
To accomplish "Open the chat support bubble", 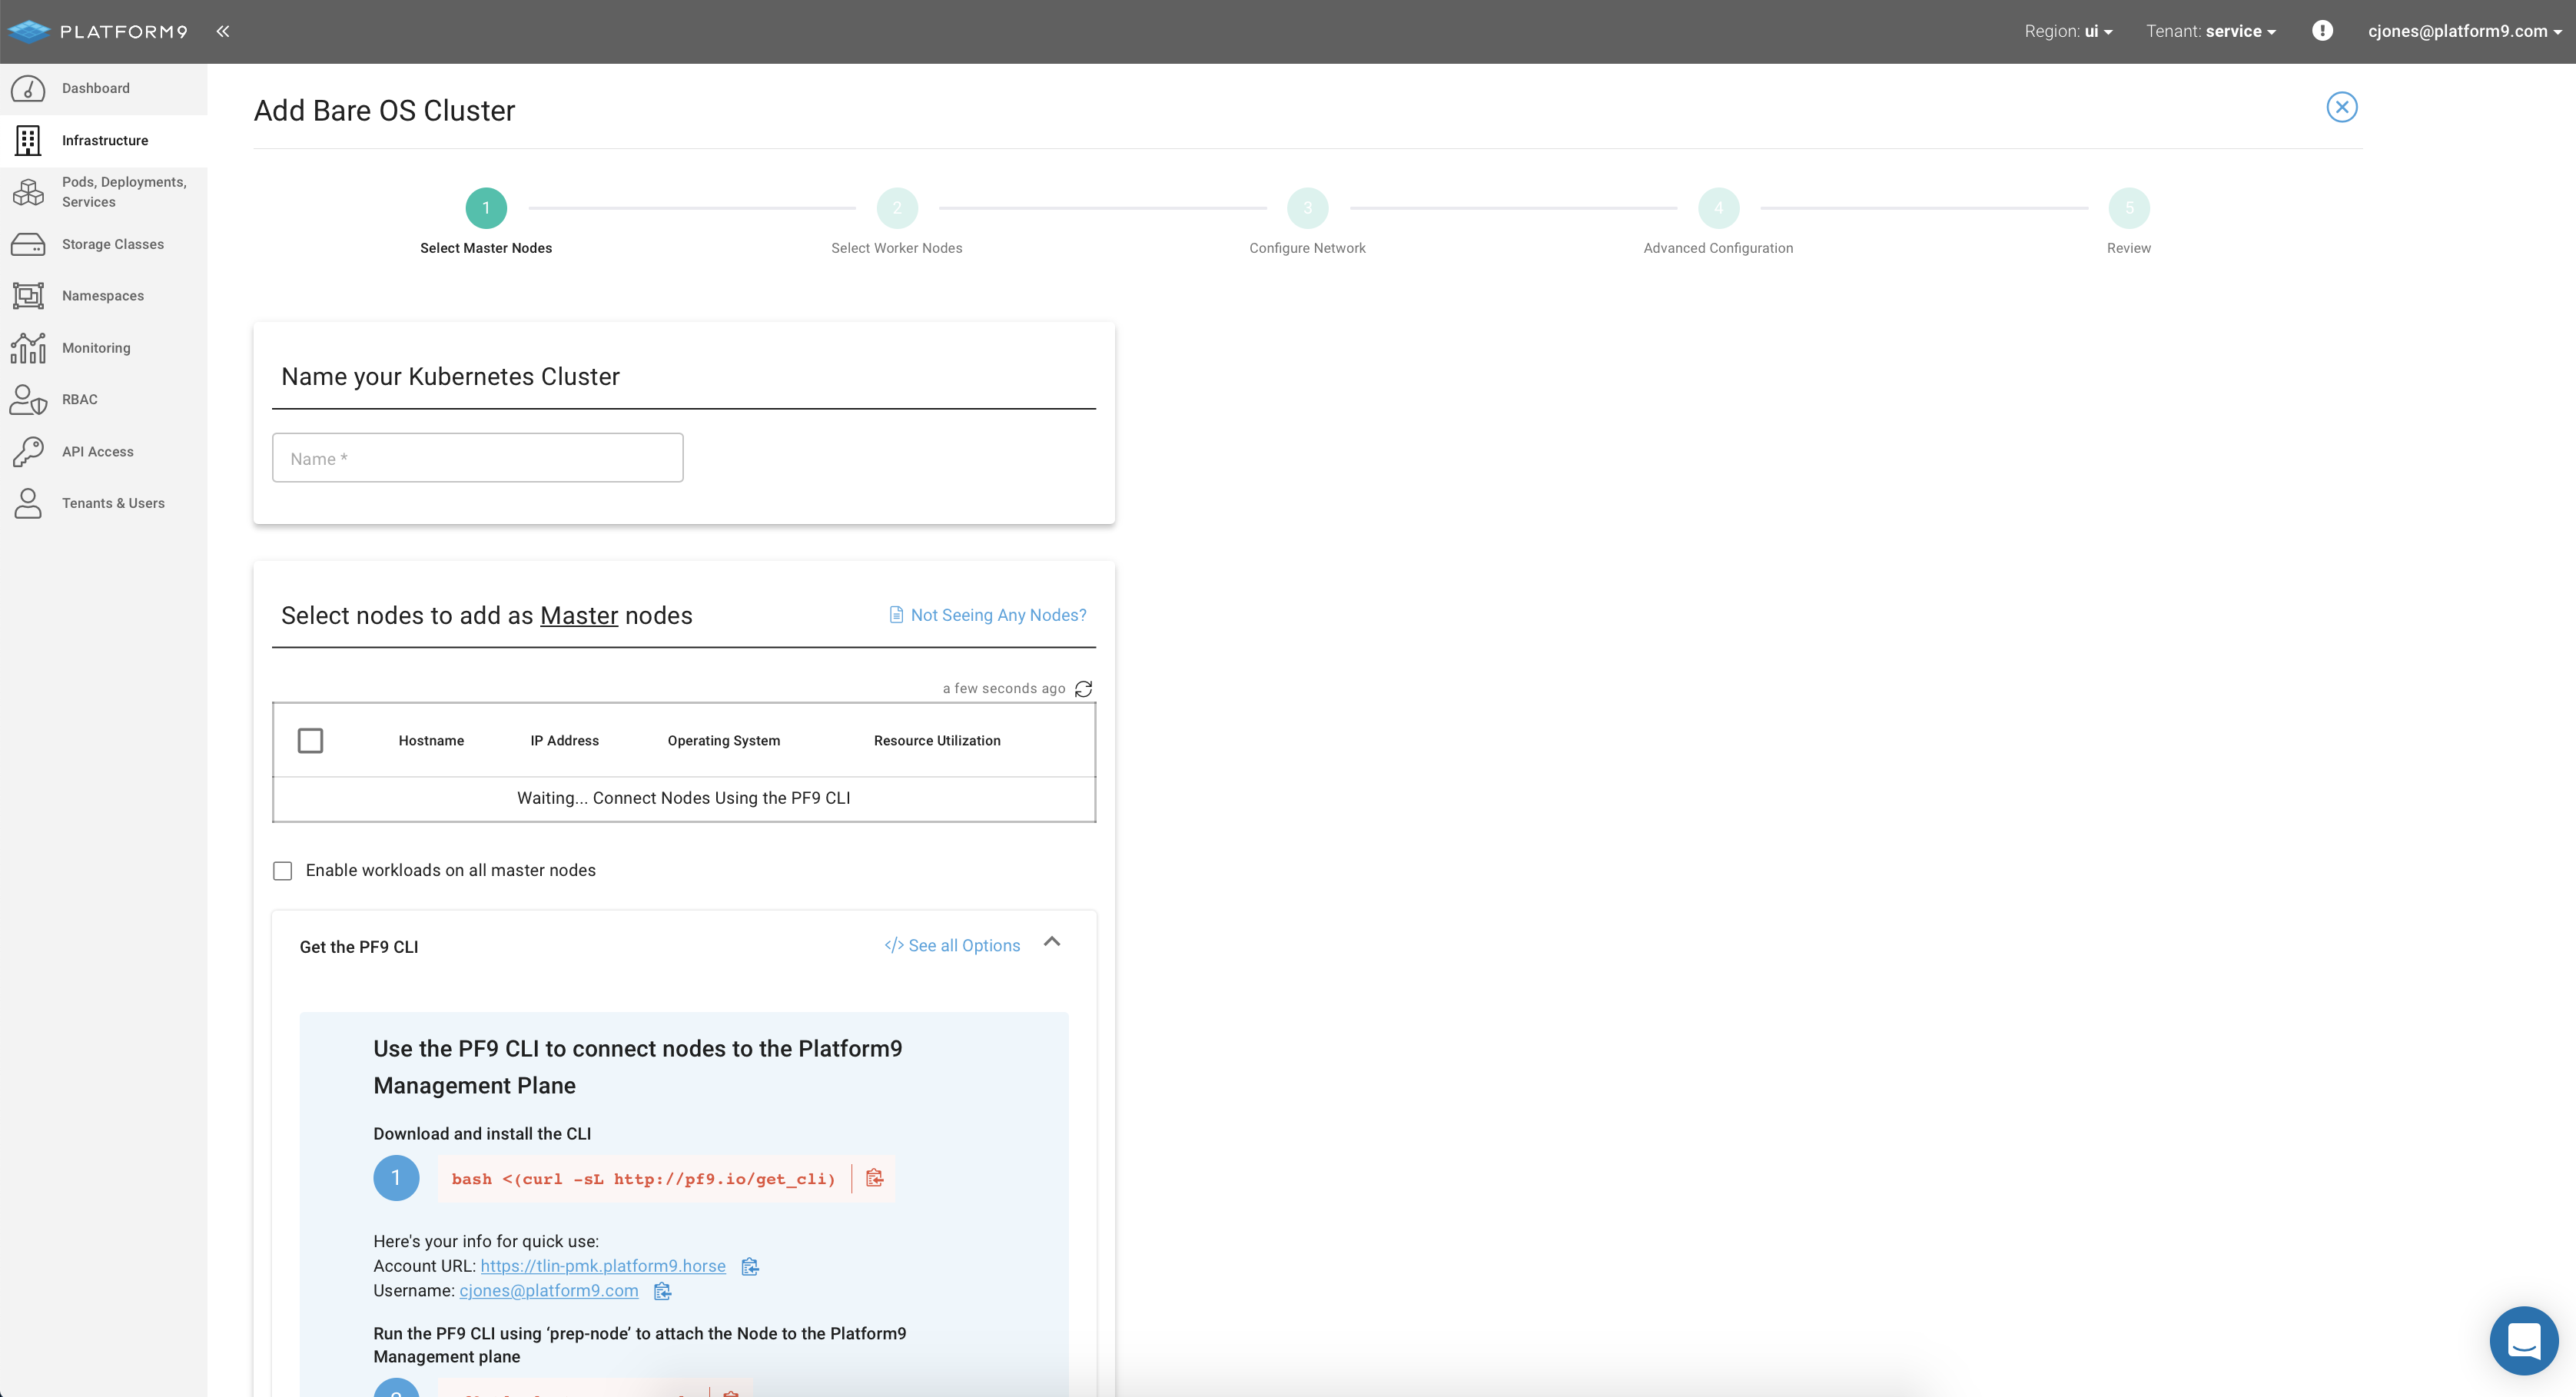I will pyautogui.click(x=2523, y=1340).
